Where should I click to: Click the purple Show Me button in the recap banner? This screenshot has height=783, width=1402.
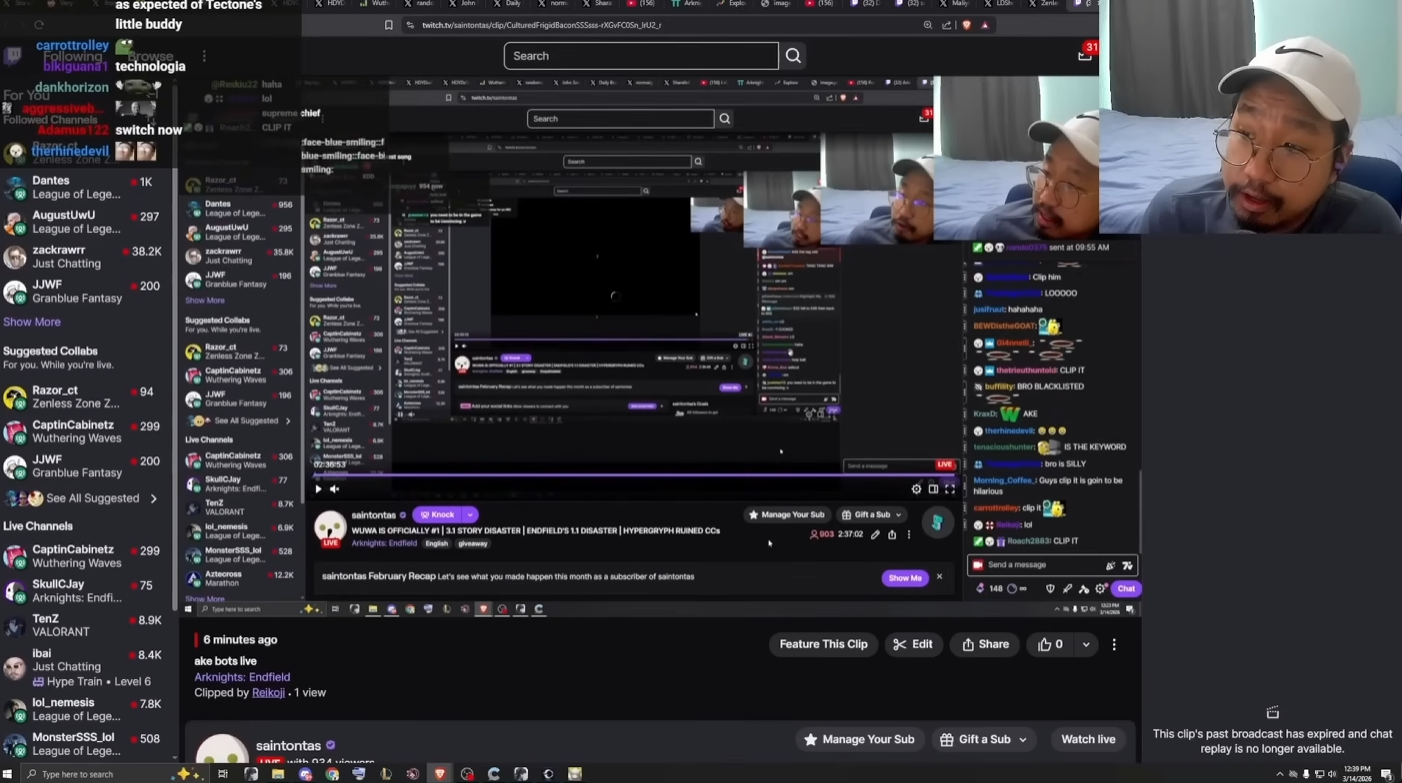905,578
